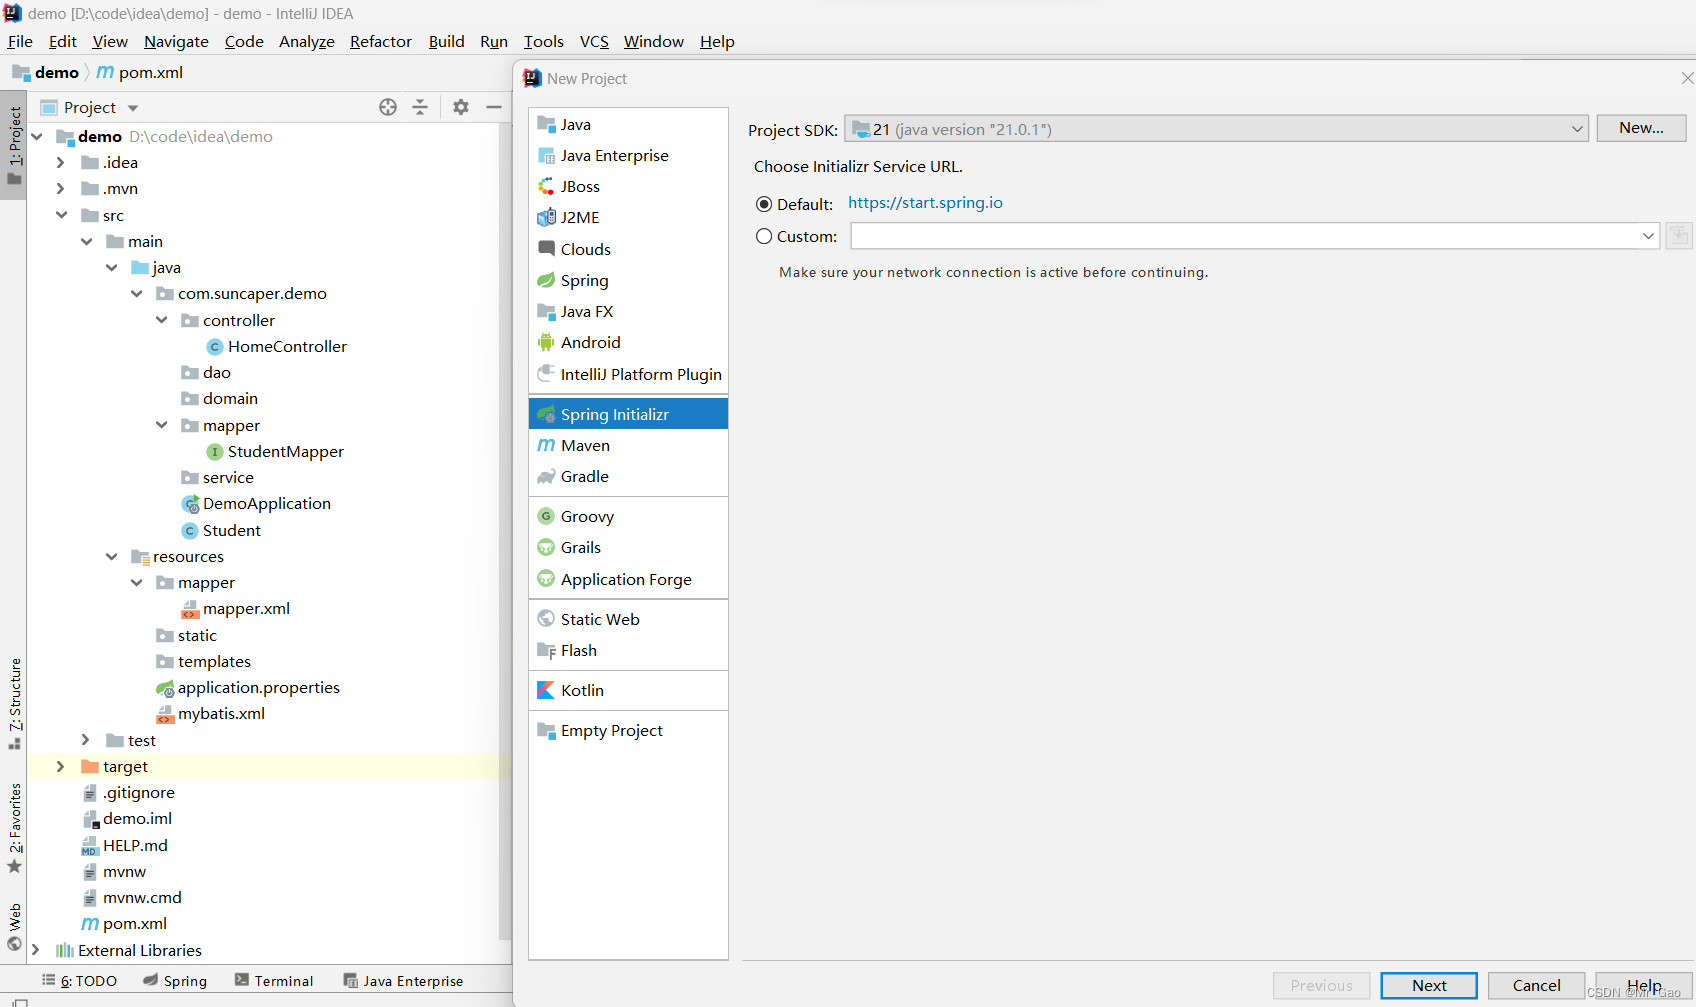Viewport: 1696px width, 1007px height.
Task: Select Java Enterprise project type
Action: (x=628, y=155)
